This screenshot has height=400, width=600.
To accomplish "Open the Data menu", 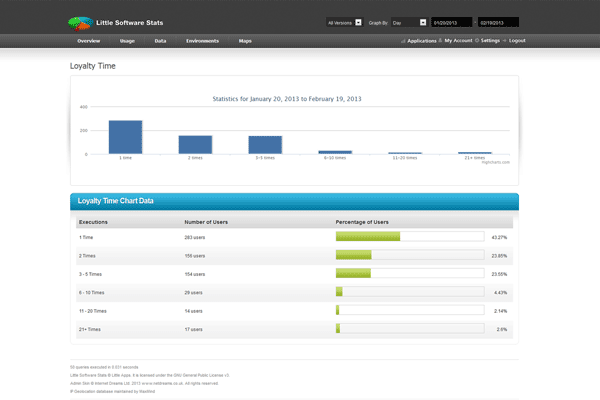I will click(160, 41).
